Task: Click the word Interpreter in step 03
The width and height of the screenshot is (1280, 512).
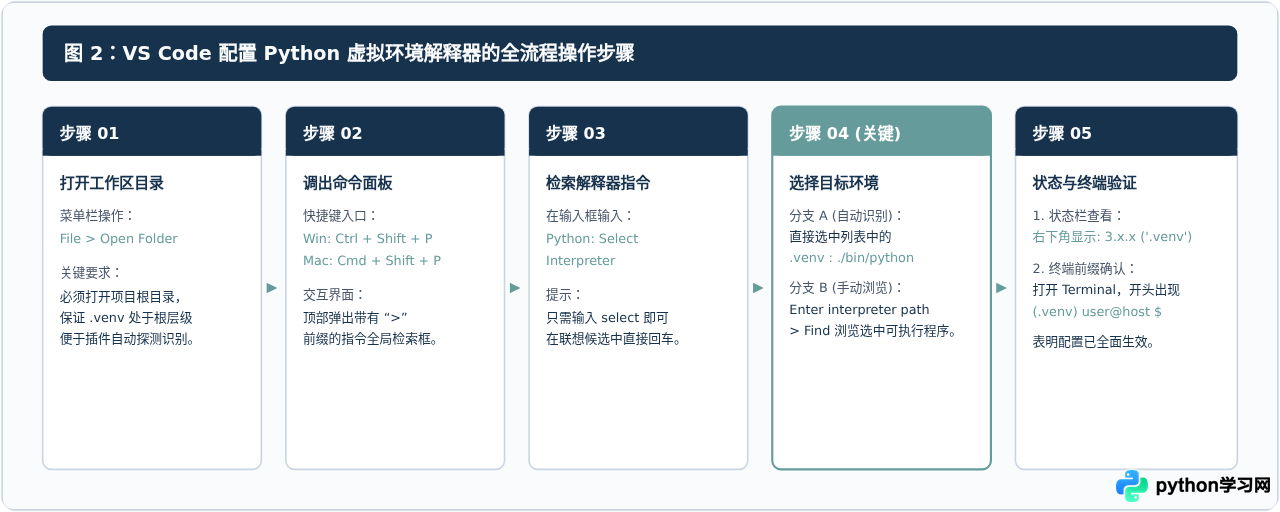Action: [581, 261]
